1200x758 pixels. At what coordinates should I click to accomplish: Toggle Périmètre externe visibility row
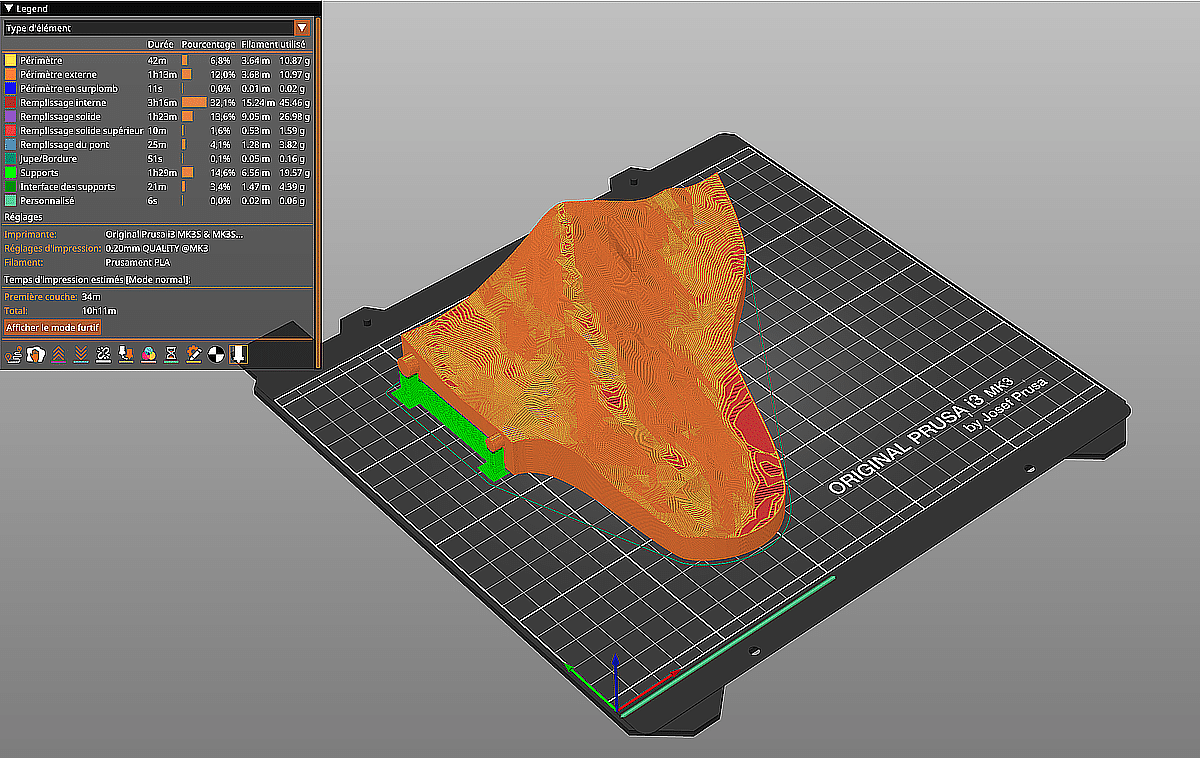58,75
